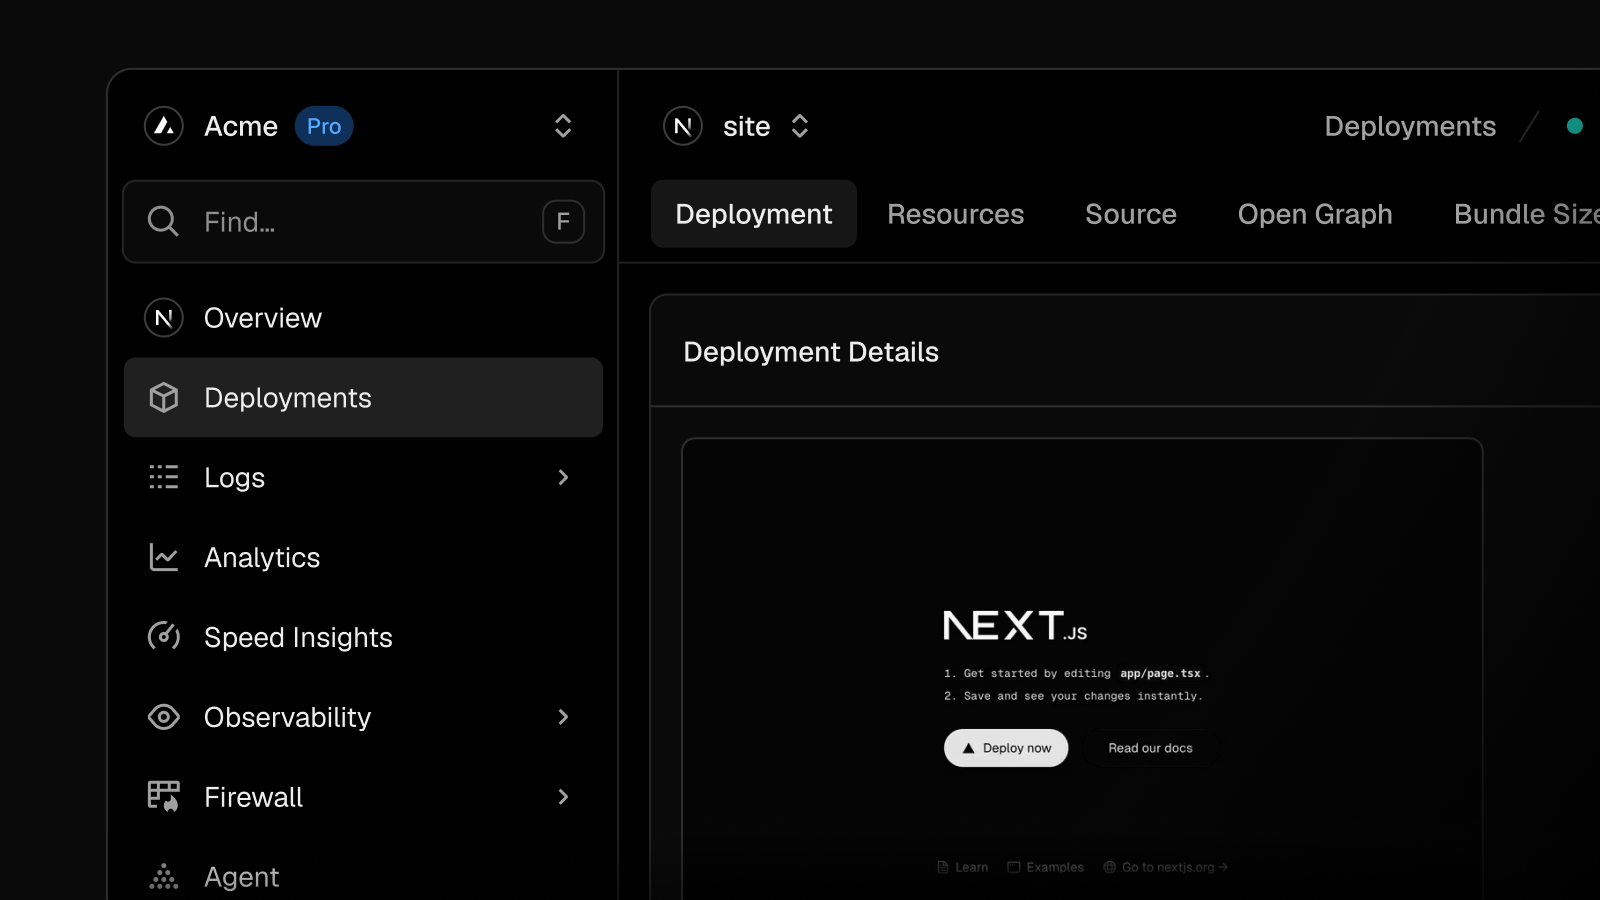Click the Read our docs button
Image resolution: width=1600 pixels, height=900 pixels.
pos(1150,748)
